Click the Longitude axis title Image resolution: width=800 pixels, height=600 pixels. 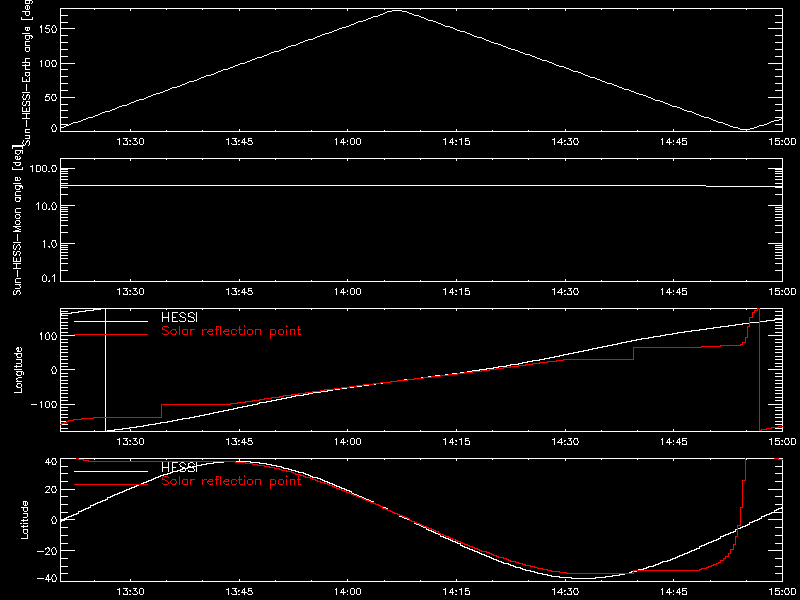point(18,369)
